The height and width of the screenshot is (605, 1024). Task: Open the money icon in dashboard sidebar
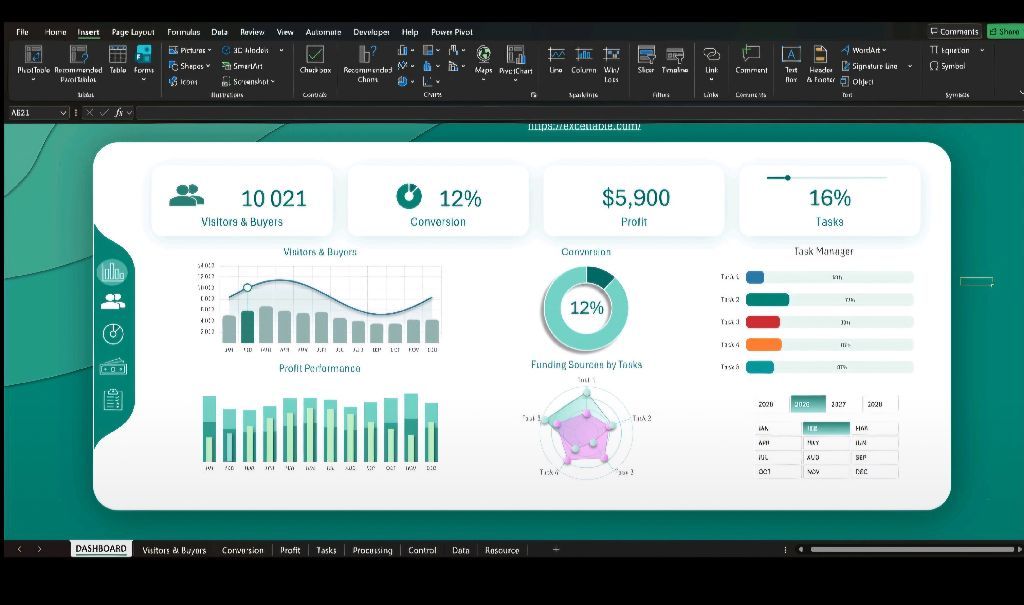113,367
